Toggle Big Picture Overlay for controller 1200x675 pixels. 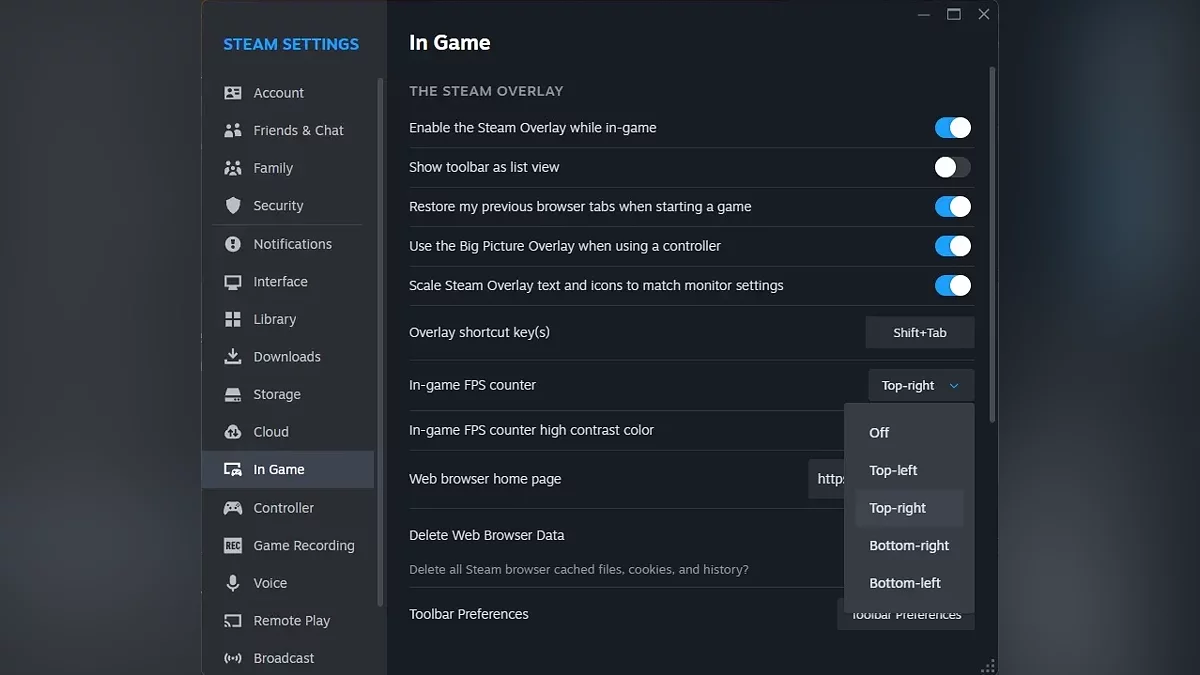[x=952, y=246]
